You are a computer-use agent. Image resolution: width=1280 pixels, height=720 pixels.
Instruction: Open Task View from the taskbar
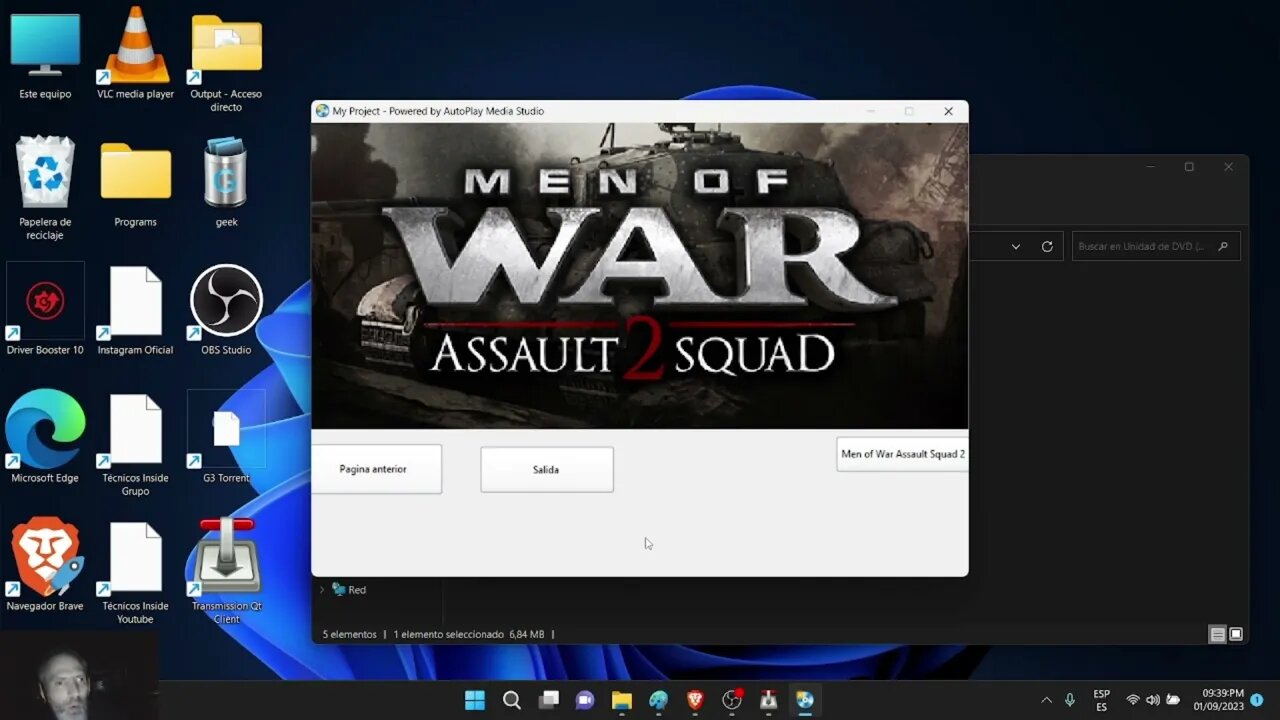[x=549, y=700]
